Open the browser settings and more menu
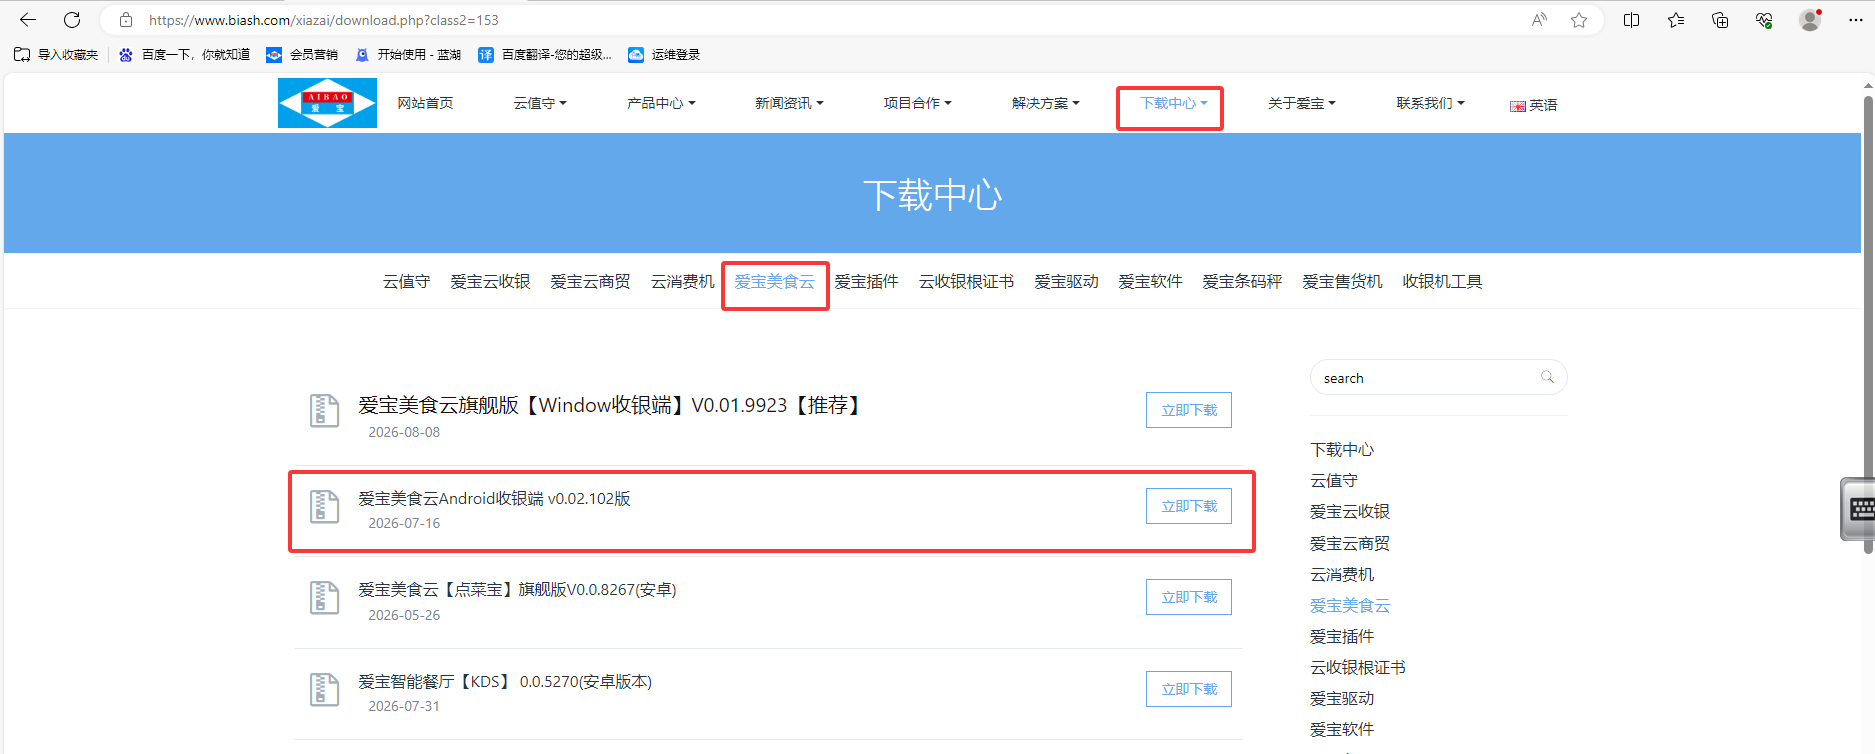Image resolution: width=1875 pixels, height=754 pixels. [1856, 20]
